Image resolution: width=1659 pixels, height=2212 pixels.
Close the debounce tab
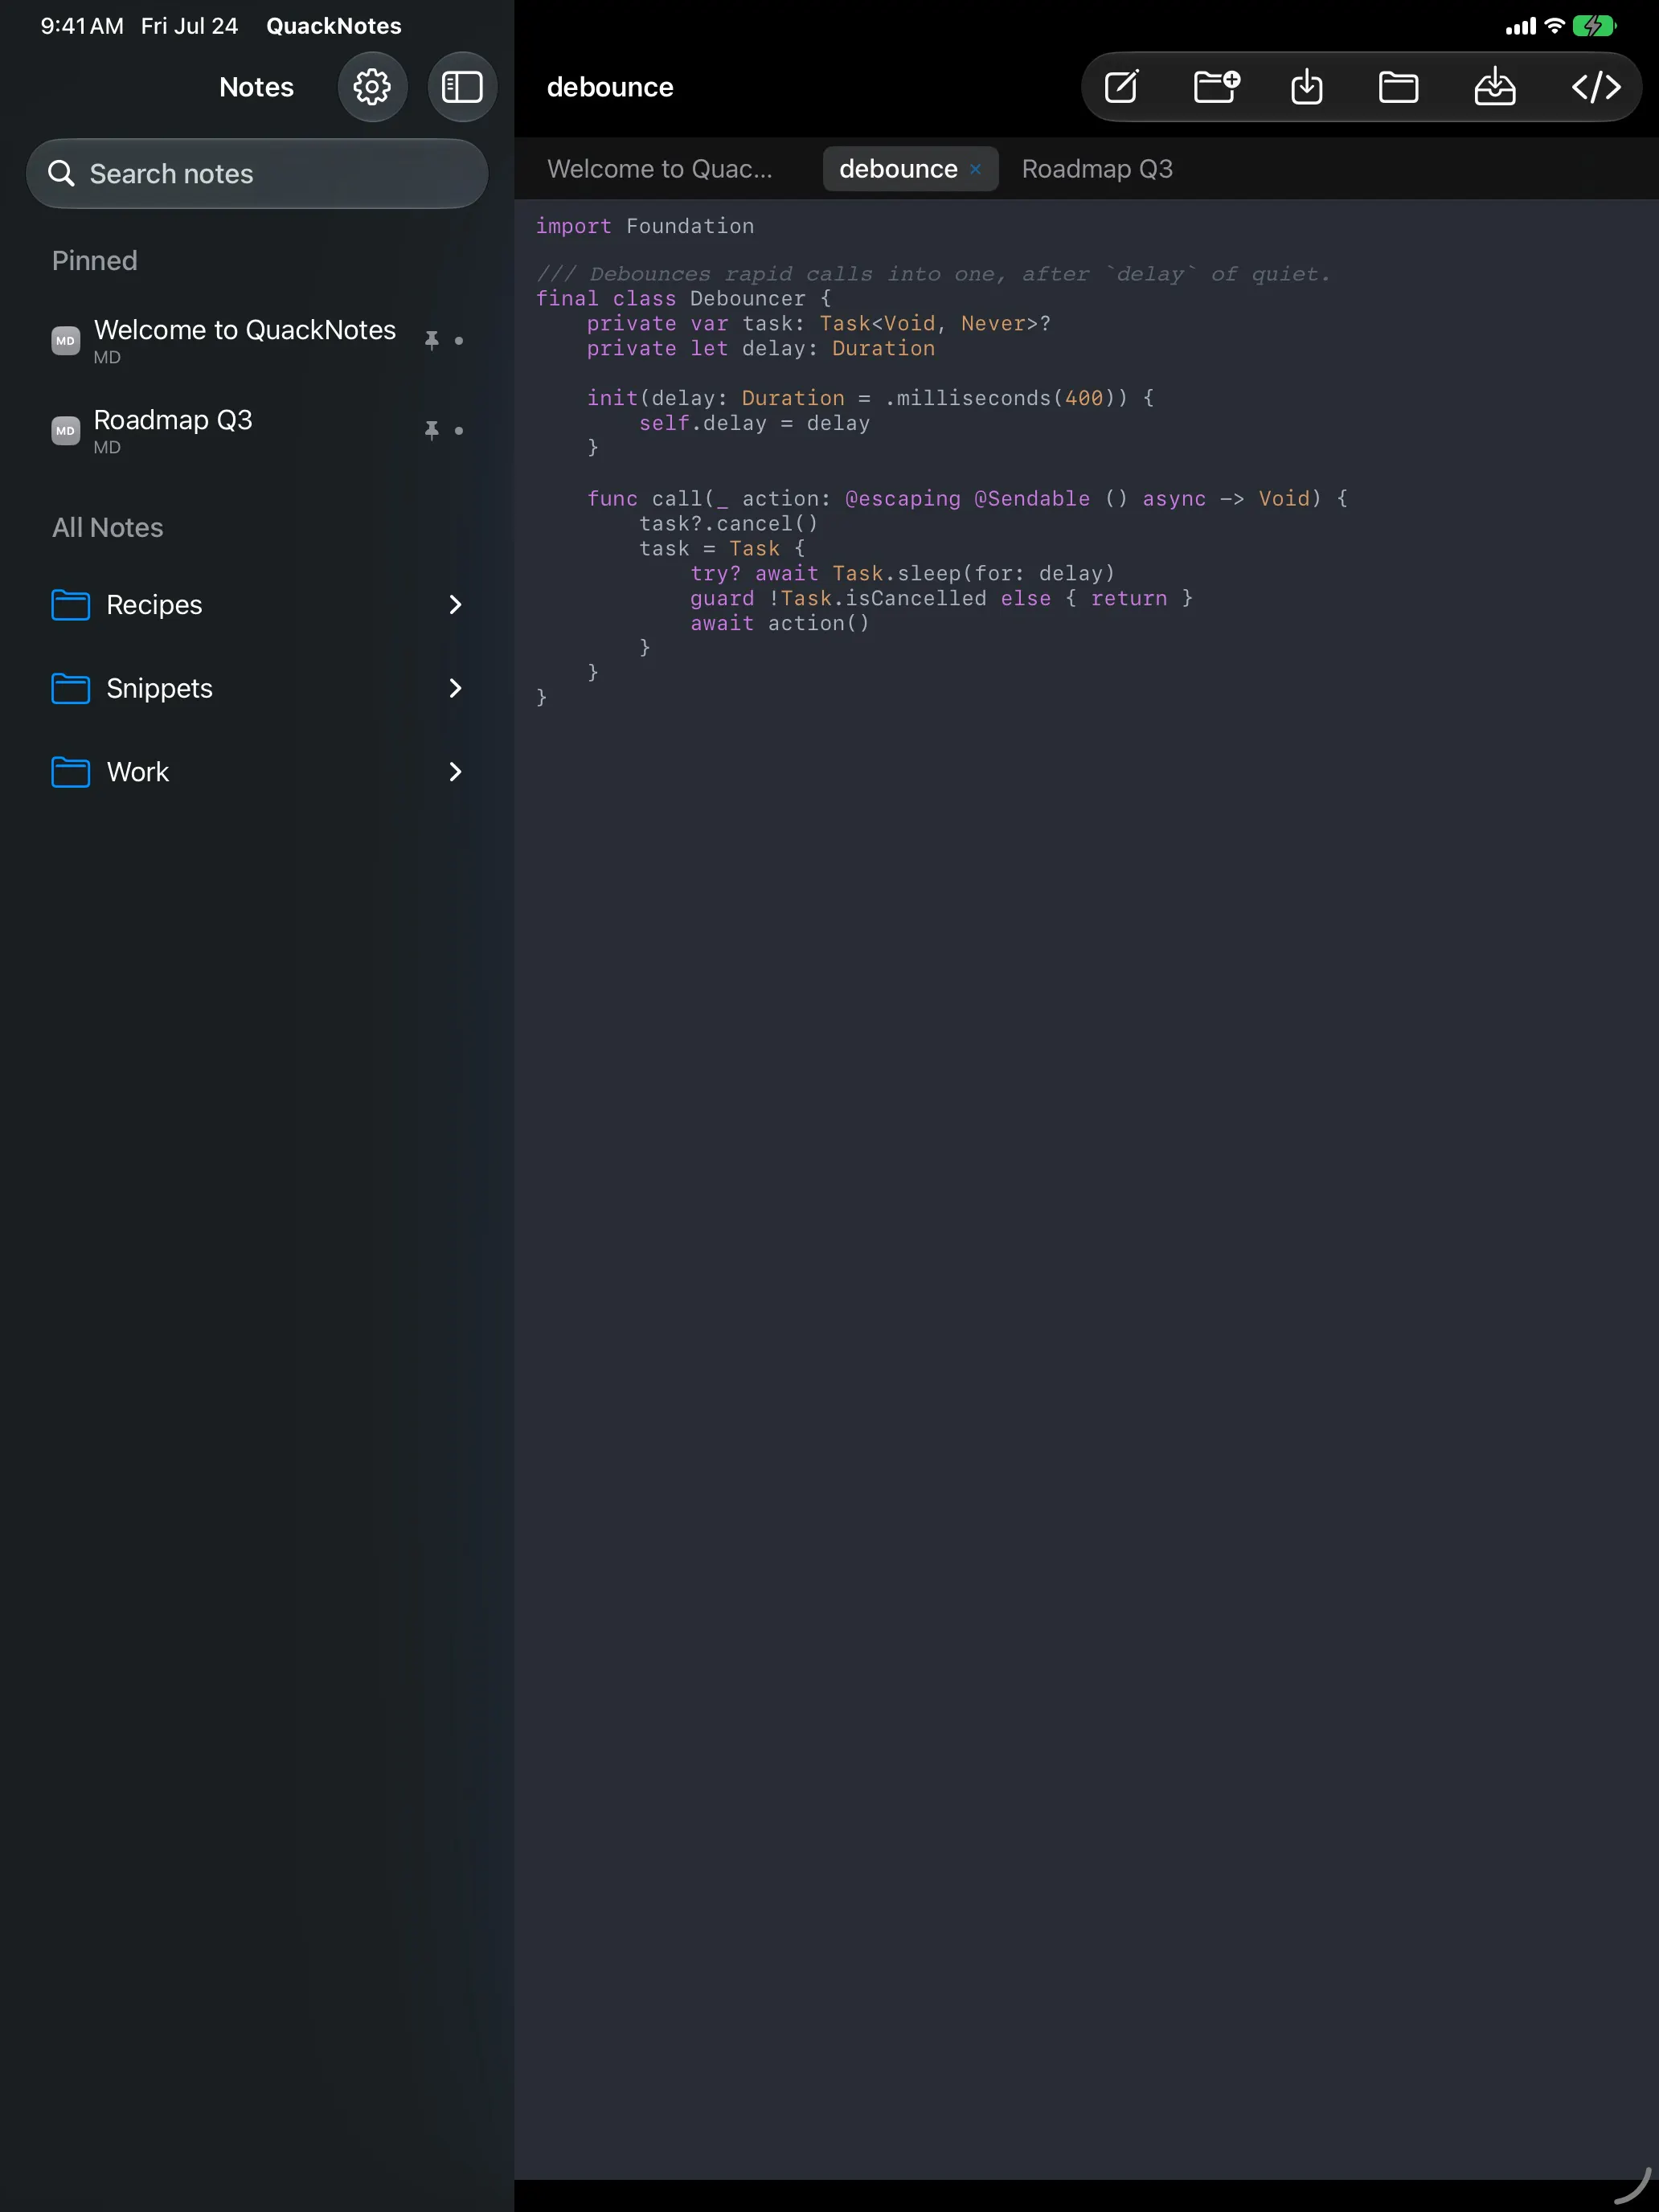975,169
